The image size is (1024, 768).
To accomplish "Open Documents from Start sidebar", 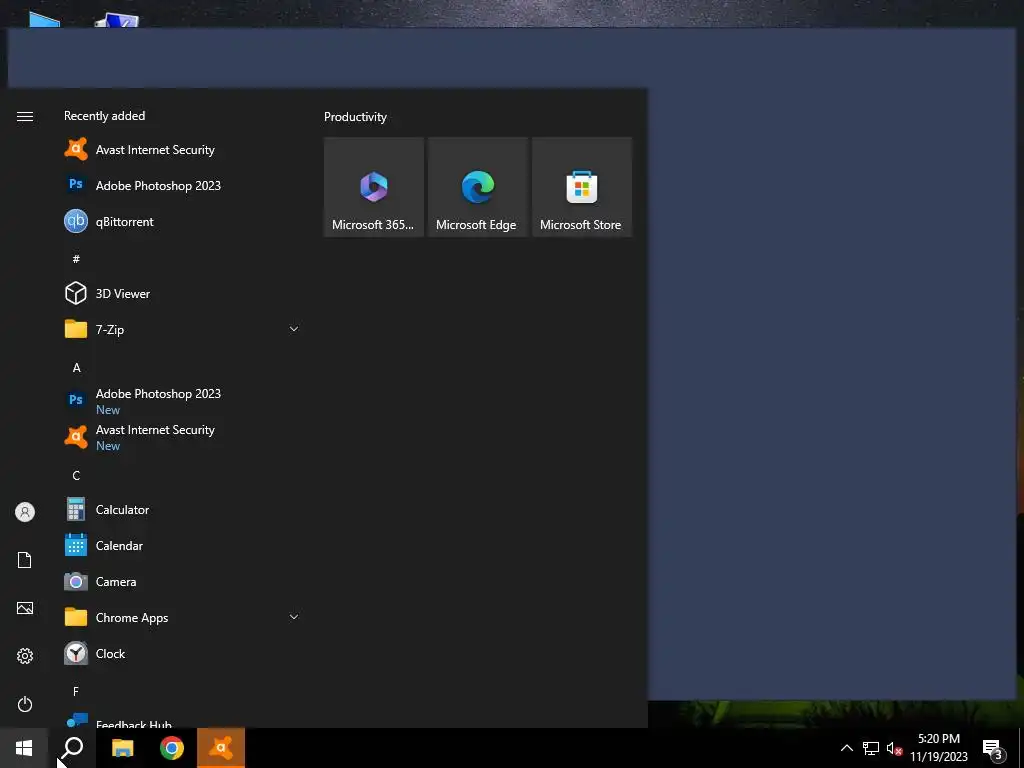I will [x=25, y=560].
